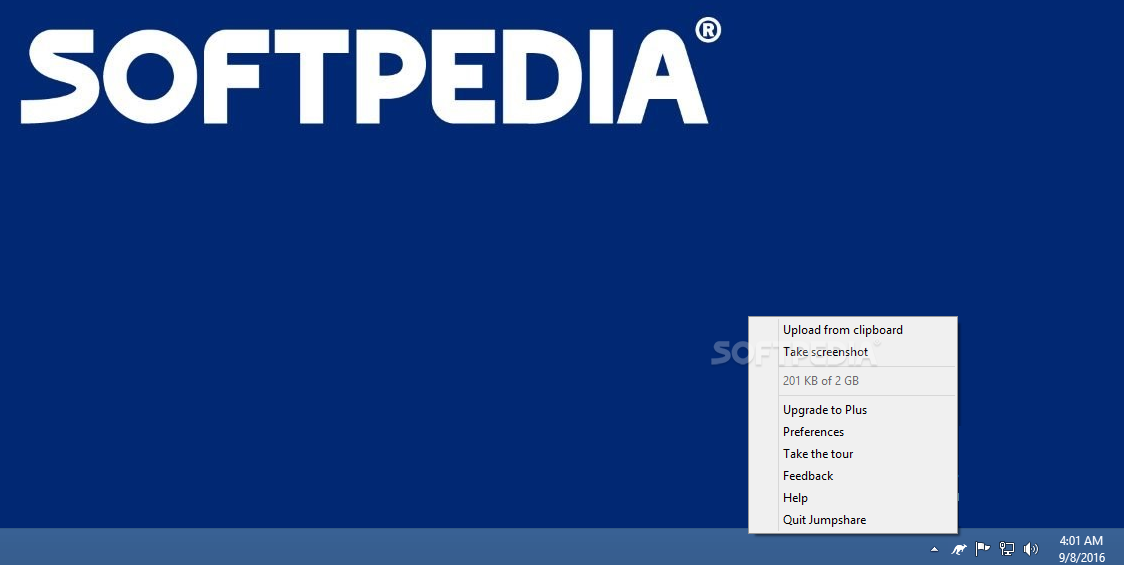
Task: Open Preferences from Jumpshare menu
Action: tap(852, 432)
